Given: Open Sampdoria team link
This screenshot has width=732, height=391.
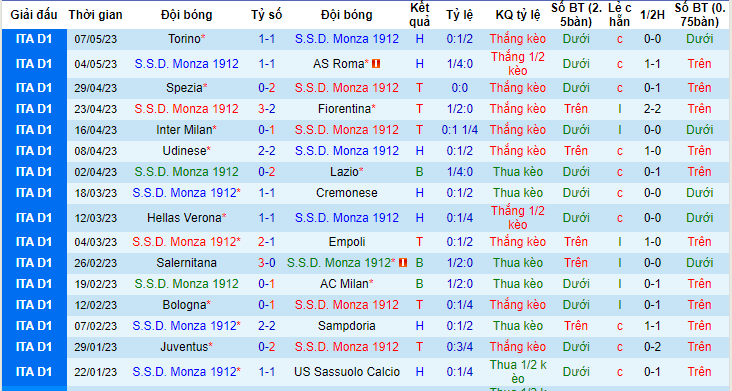Looking at the screenshot, I should pos(346,326).
